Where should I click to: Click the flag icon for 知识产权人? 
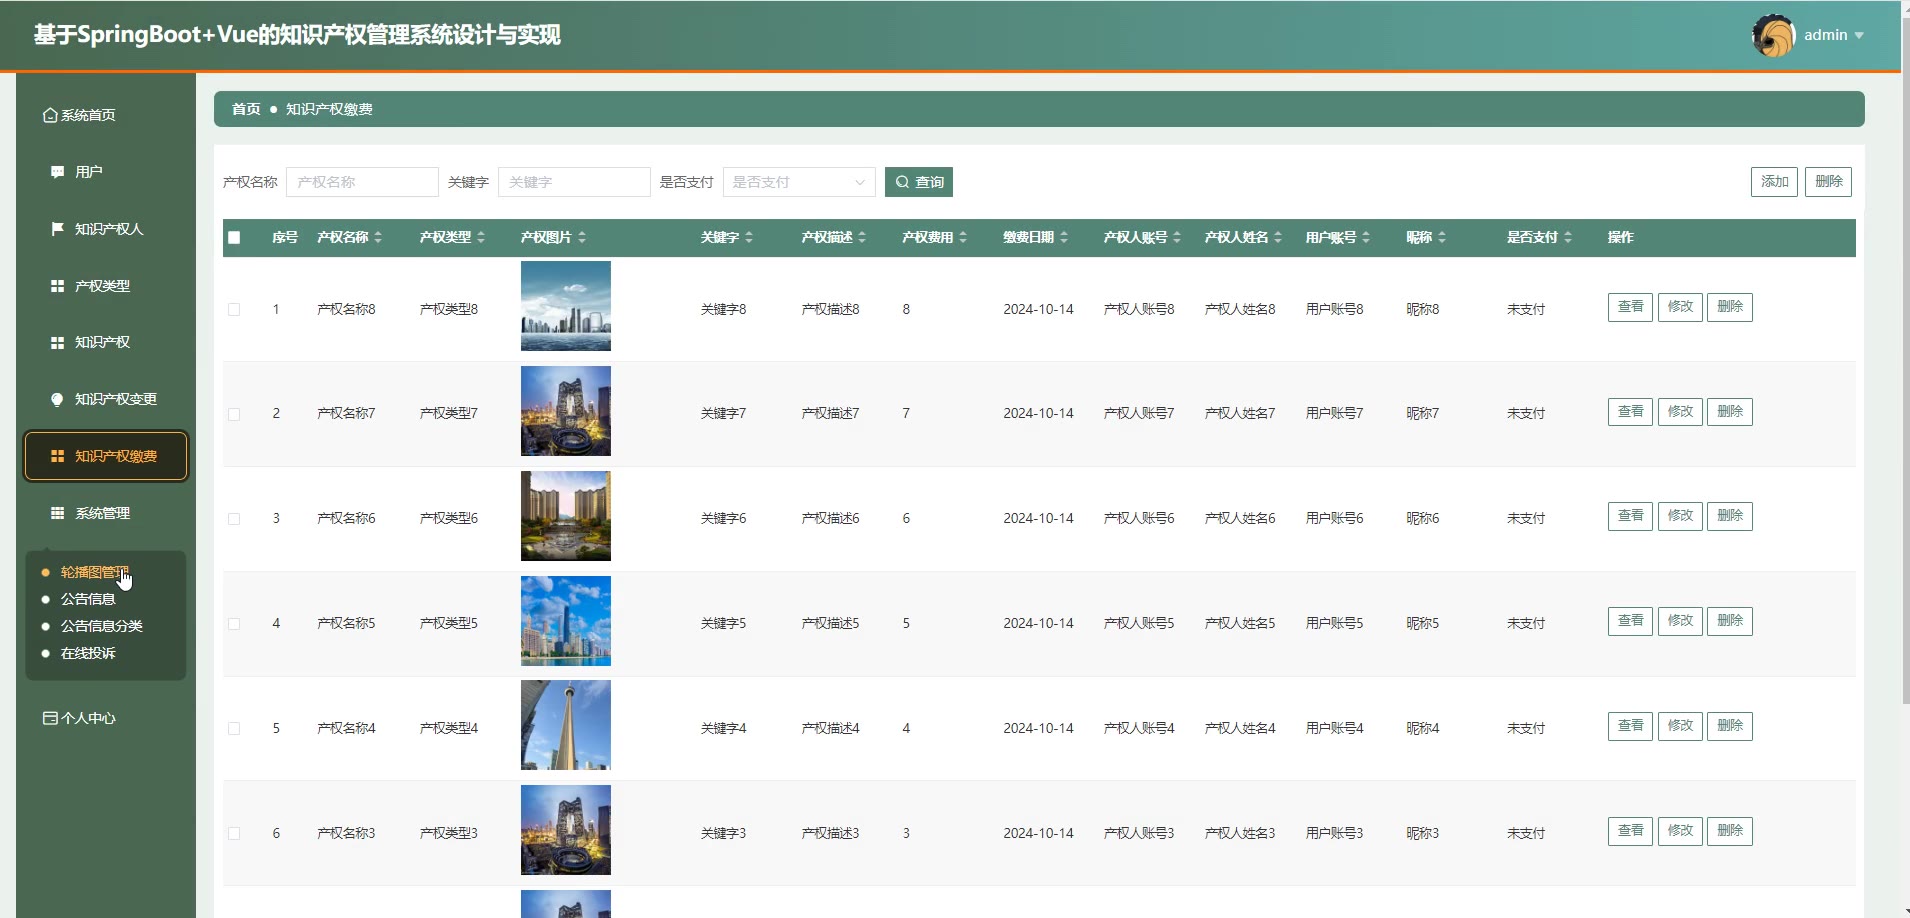pos(57,229)
